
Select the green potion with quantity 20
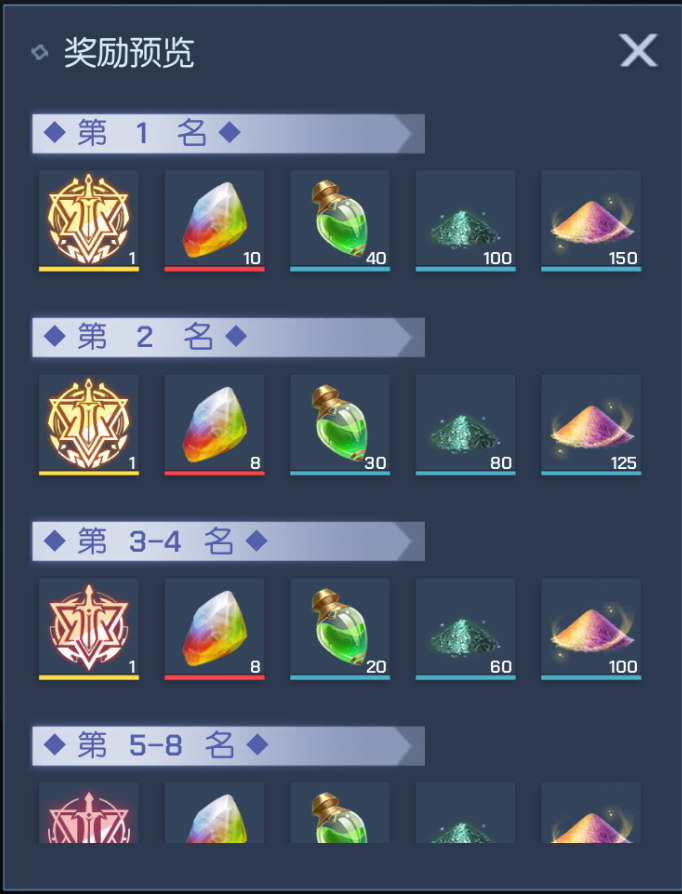340,629
